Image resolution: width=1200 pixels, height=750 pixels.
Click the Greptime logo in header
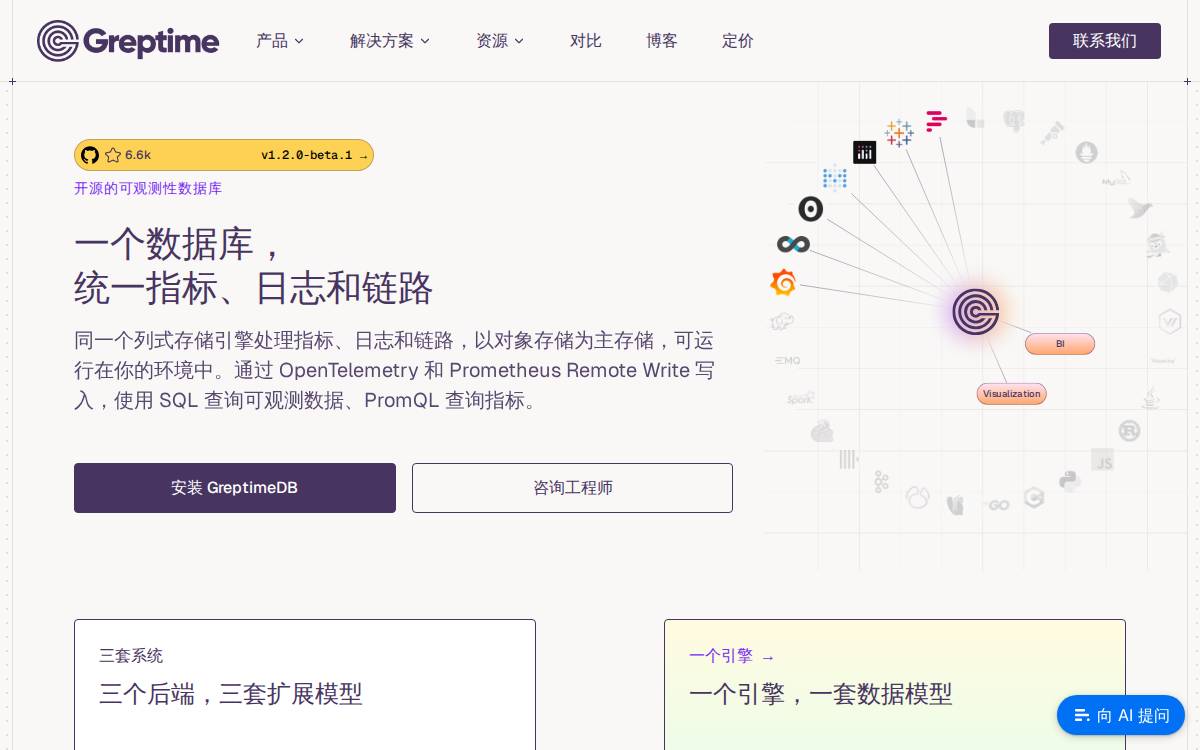pos(128,41)
